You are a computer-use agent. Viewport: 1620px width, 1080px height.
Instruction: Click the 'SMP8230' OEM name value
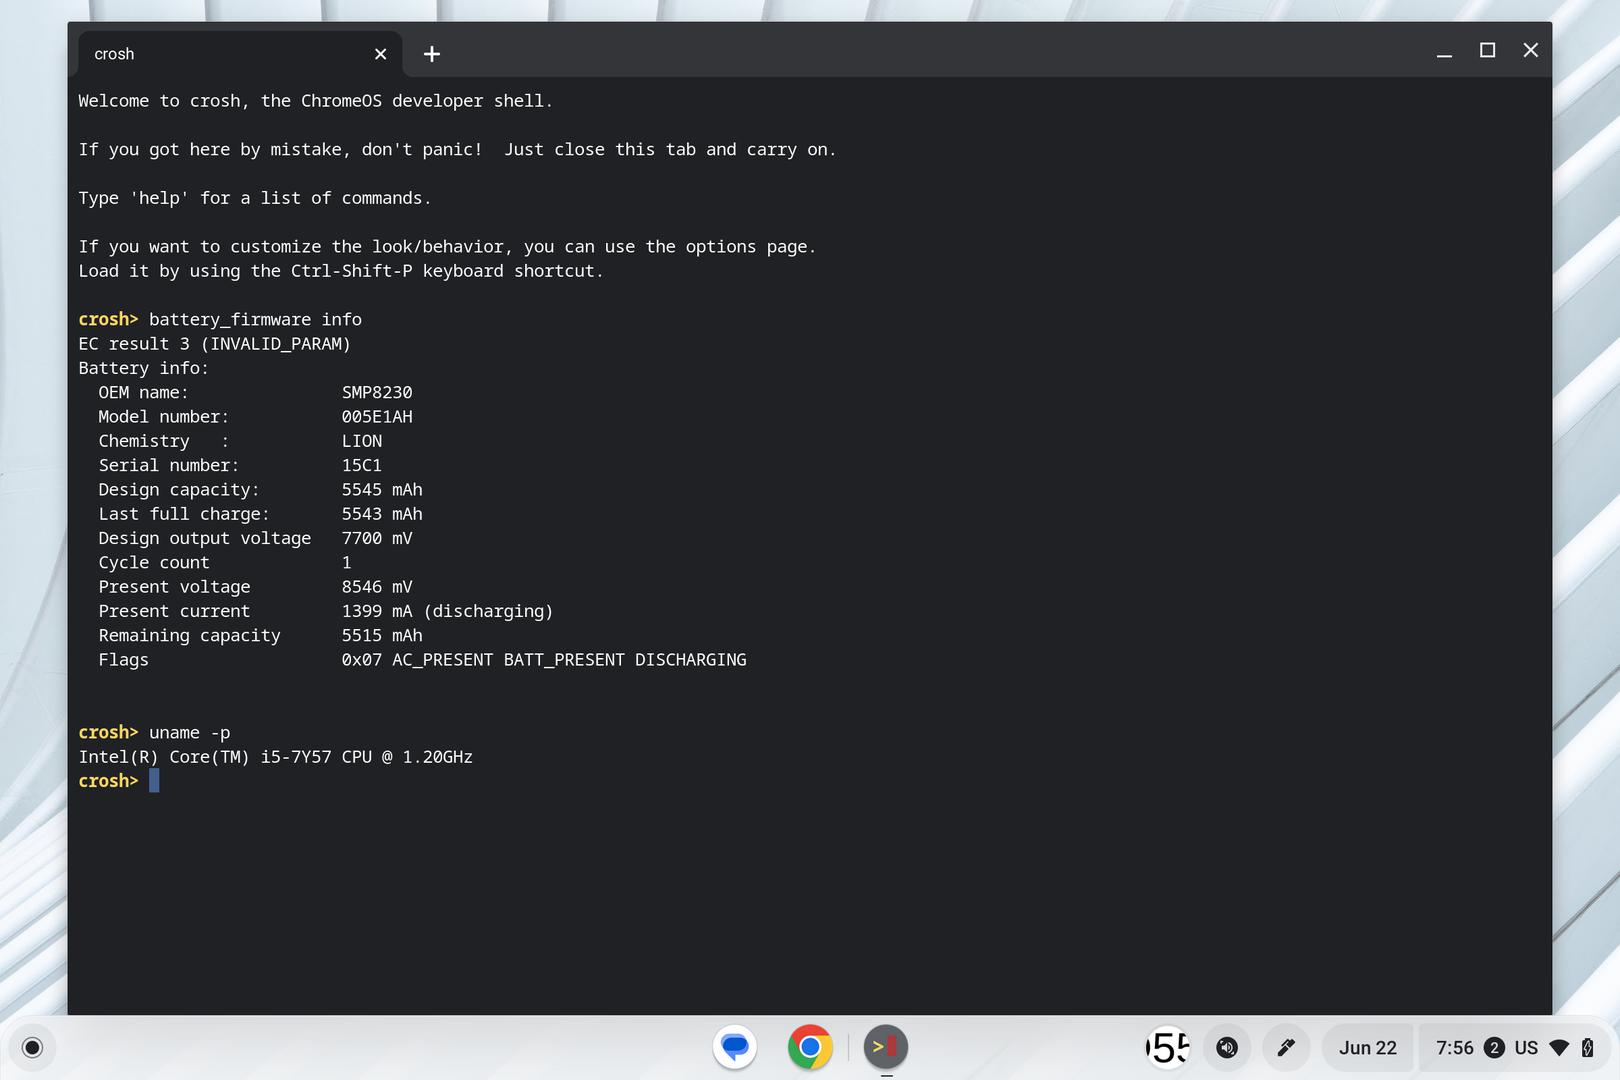click(377, 392)
